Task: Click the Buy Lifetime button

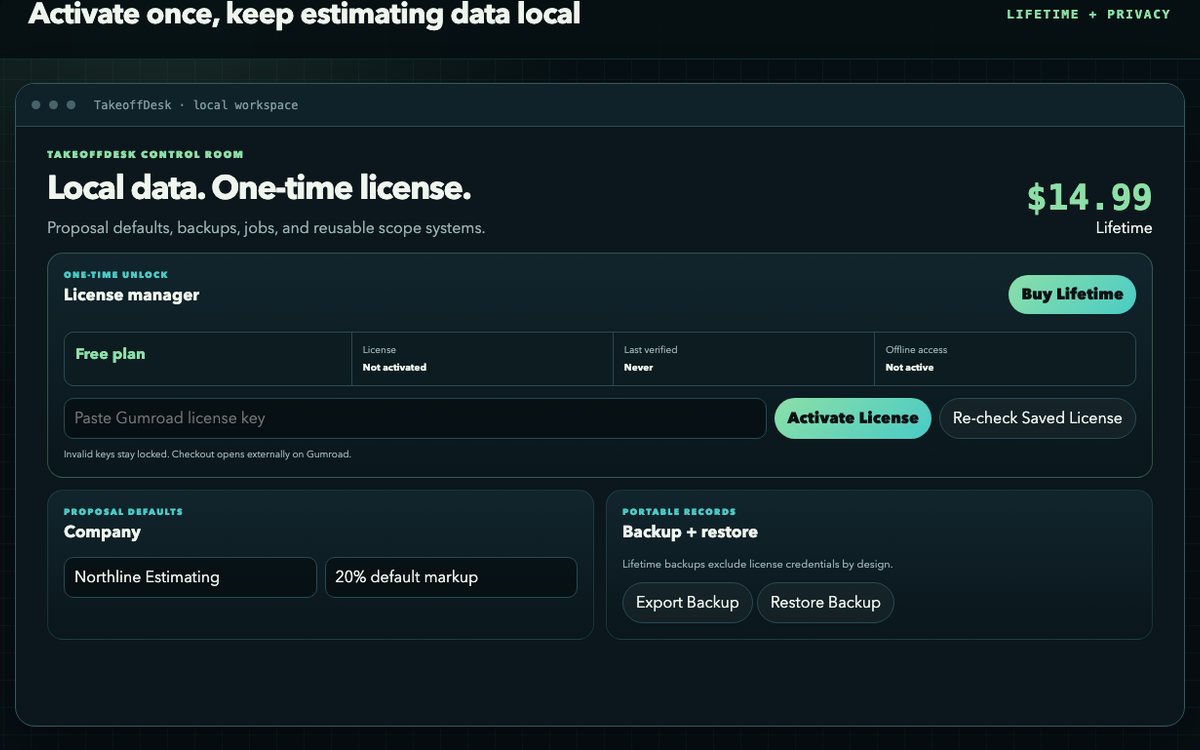Action: [x=1072, y=294]
